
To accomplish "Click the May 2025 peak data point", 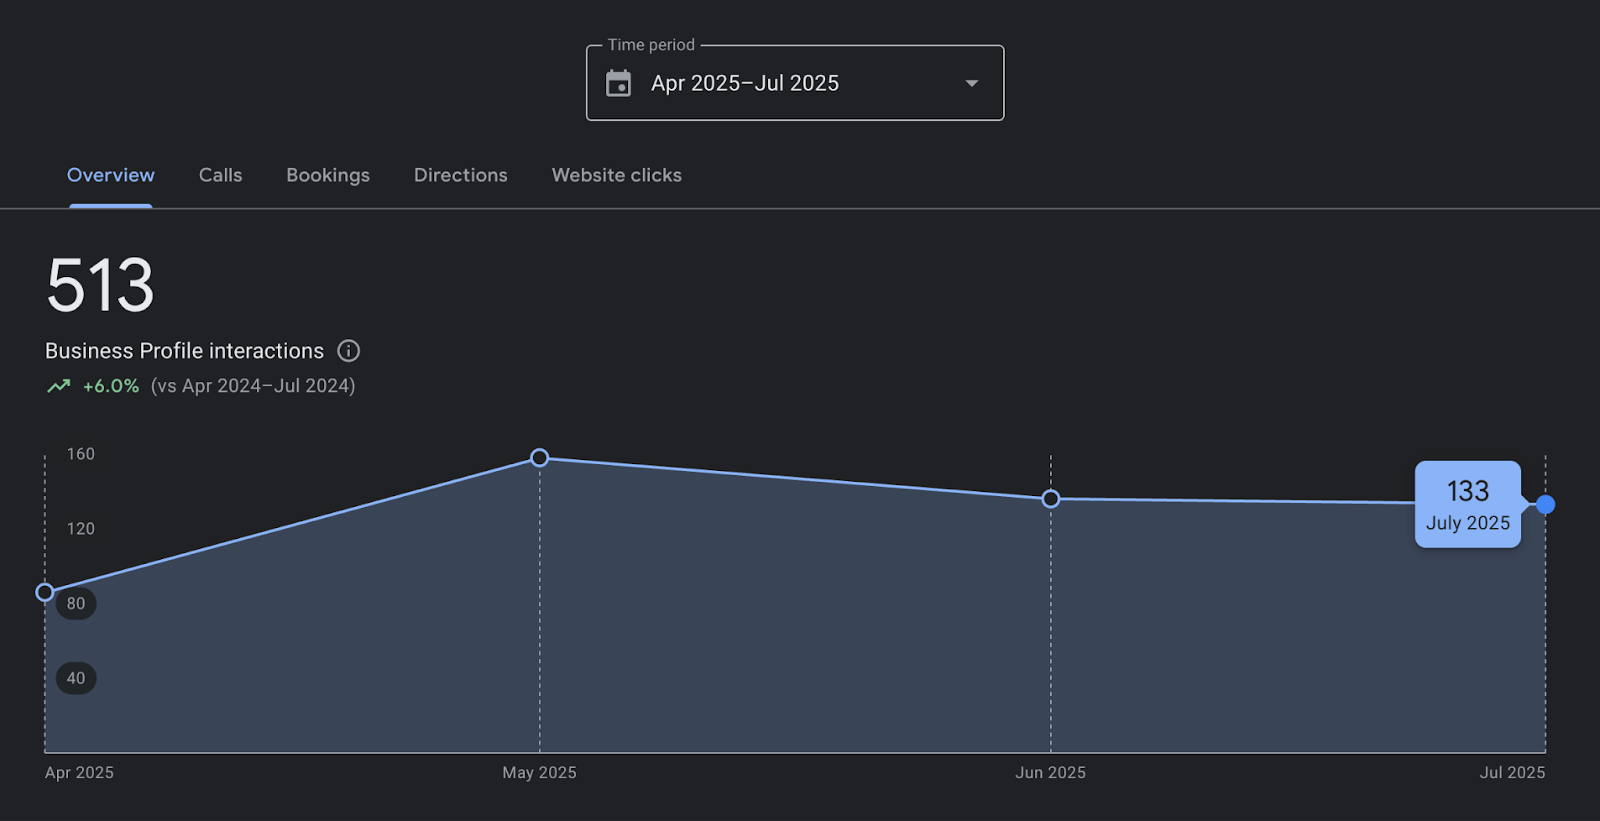I will (539, 458).
